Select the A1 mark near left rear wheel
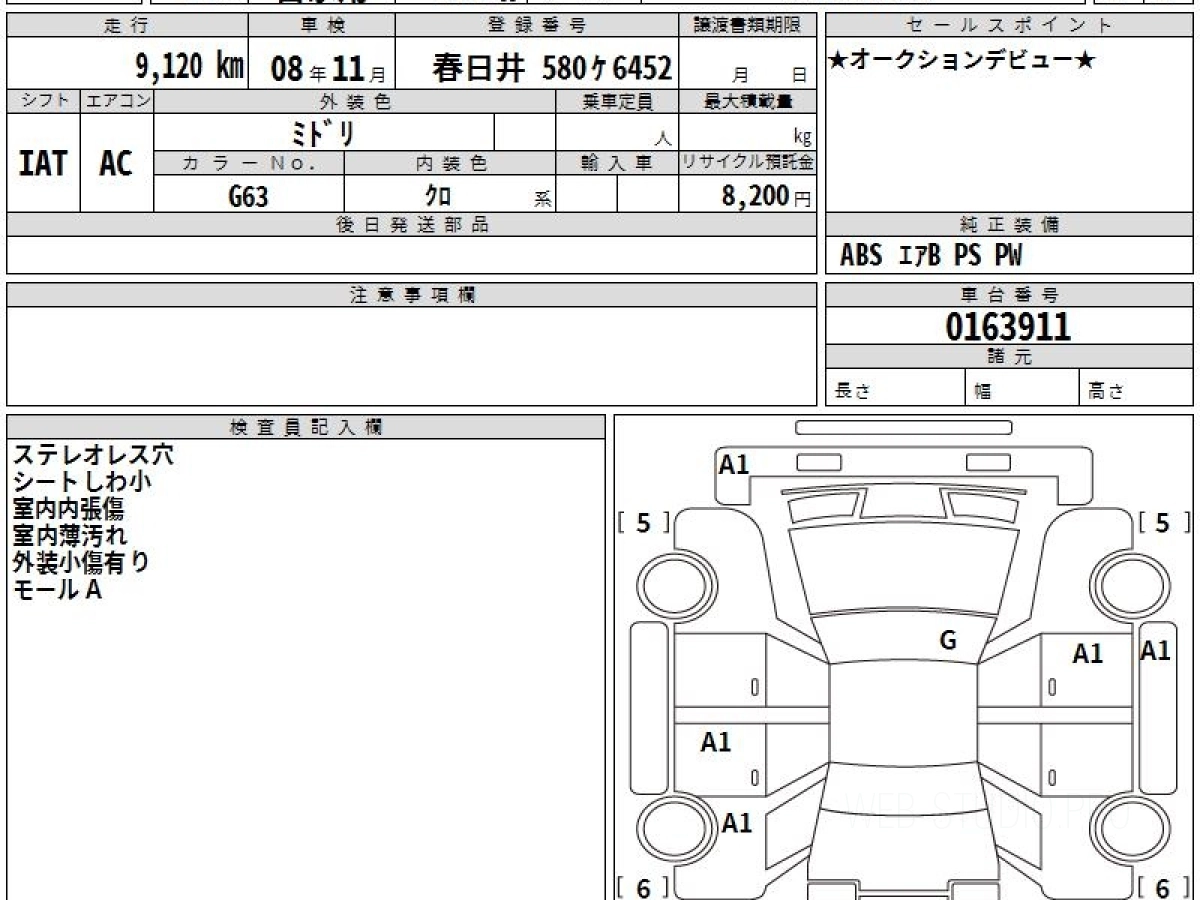 (737, 823)
